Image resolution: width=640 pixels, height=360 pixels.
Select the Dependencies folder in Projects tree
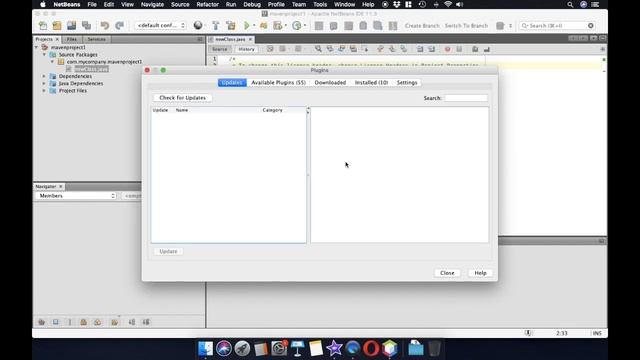(75, 76)
